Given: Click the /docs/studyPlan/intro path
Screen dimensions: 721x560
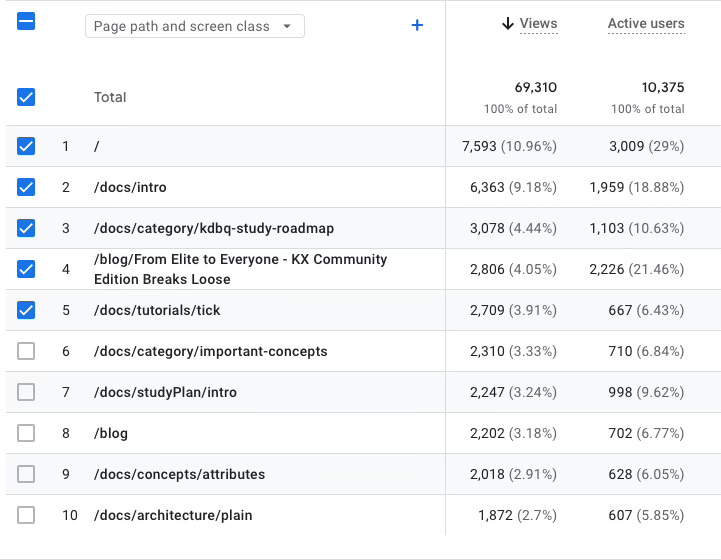Looking at the screenshot, I should (x=165, y=392).
